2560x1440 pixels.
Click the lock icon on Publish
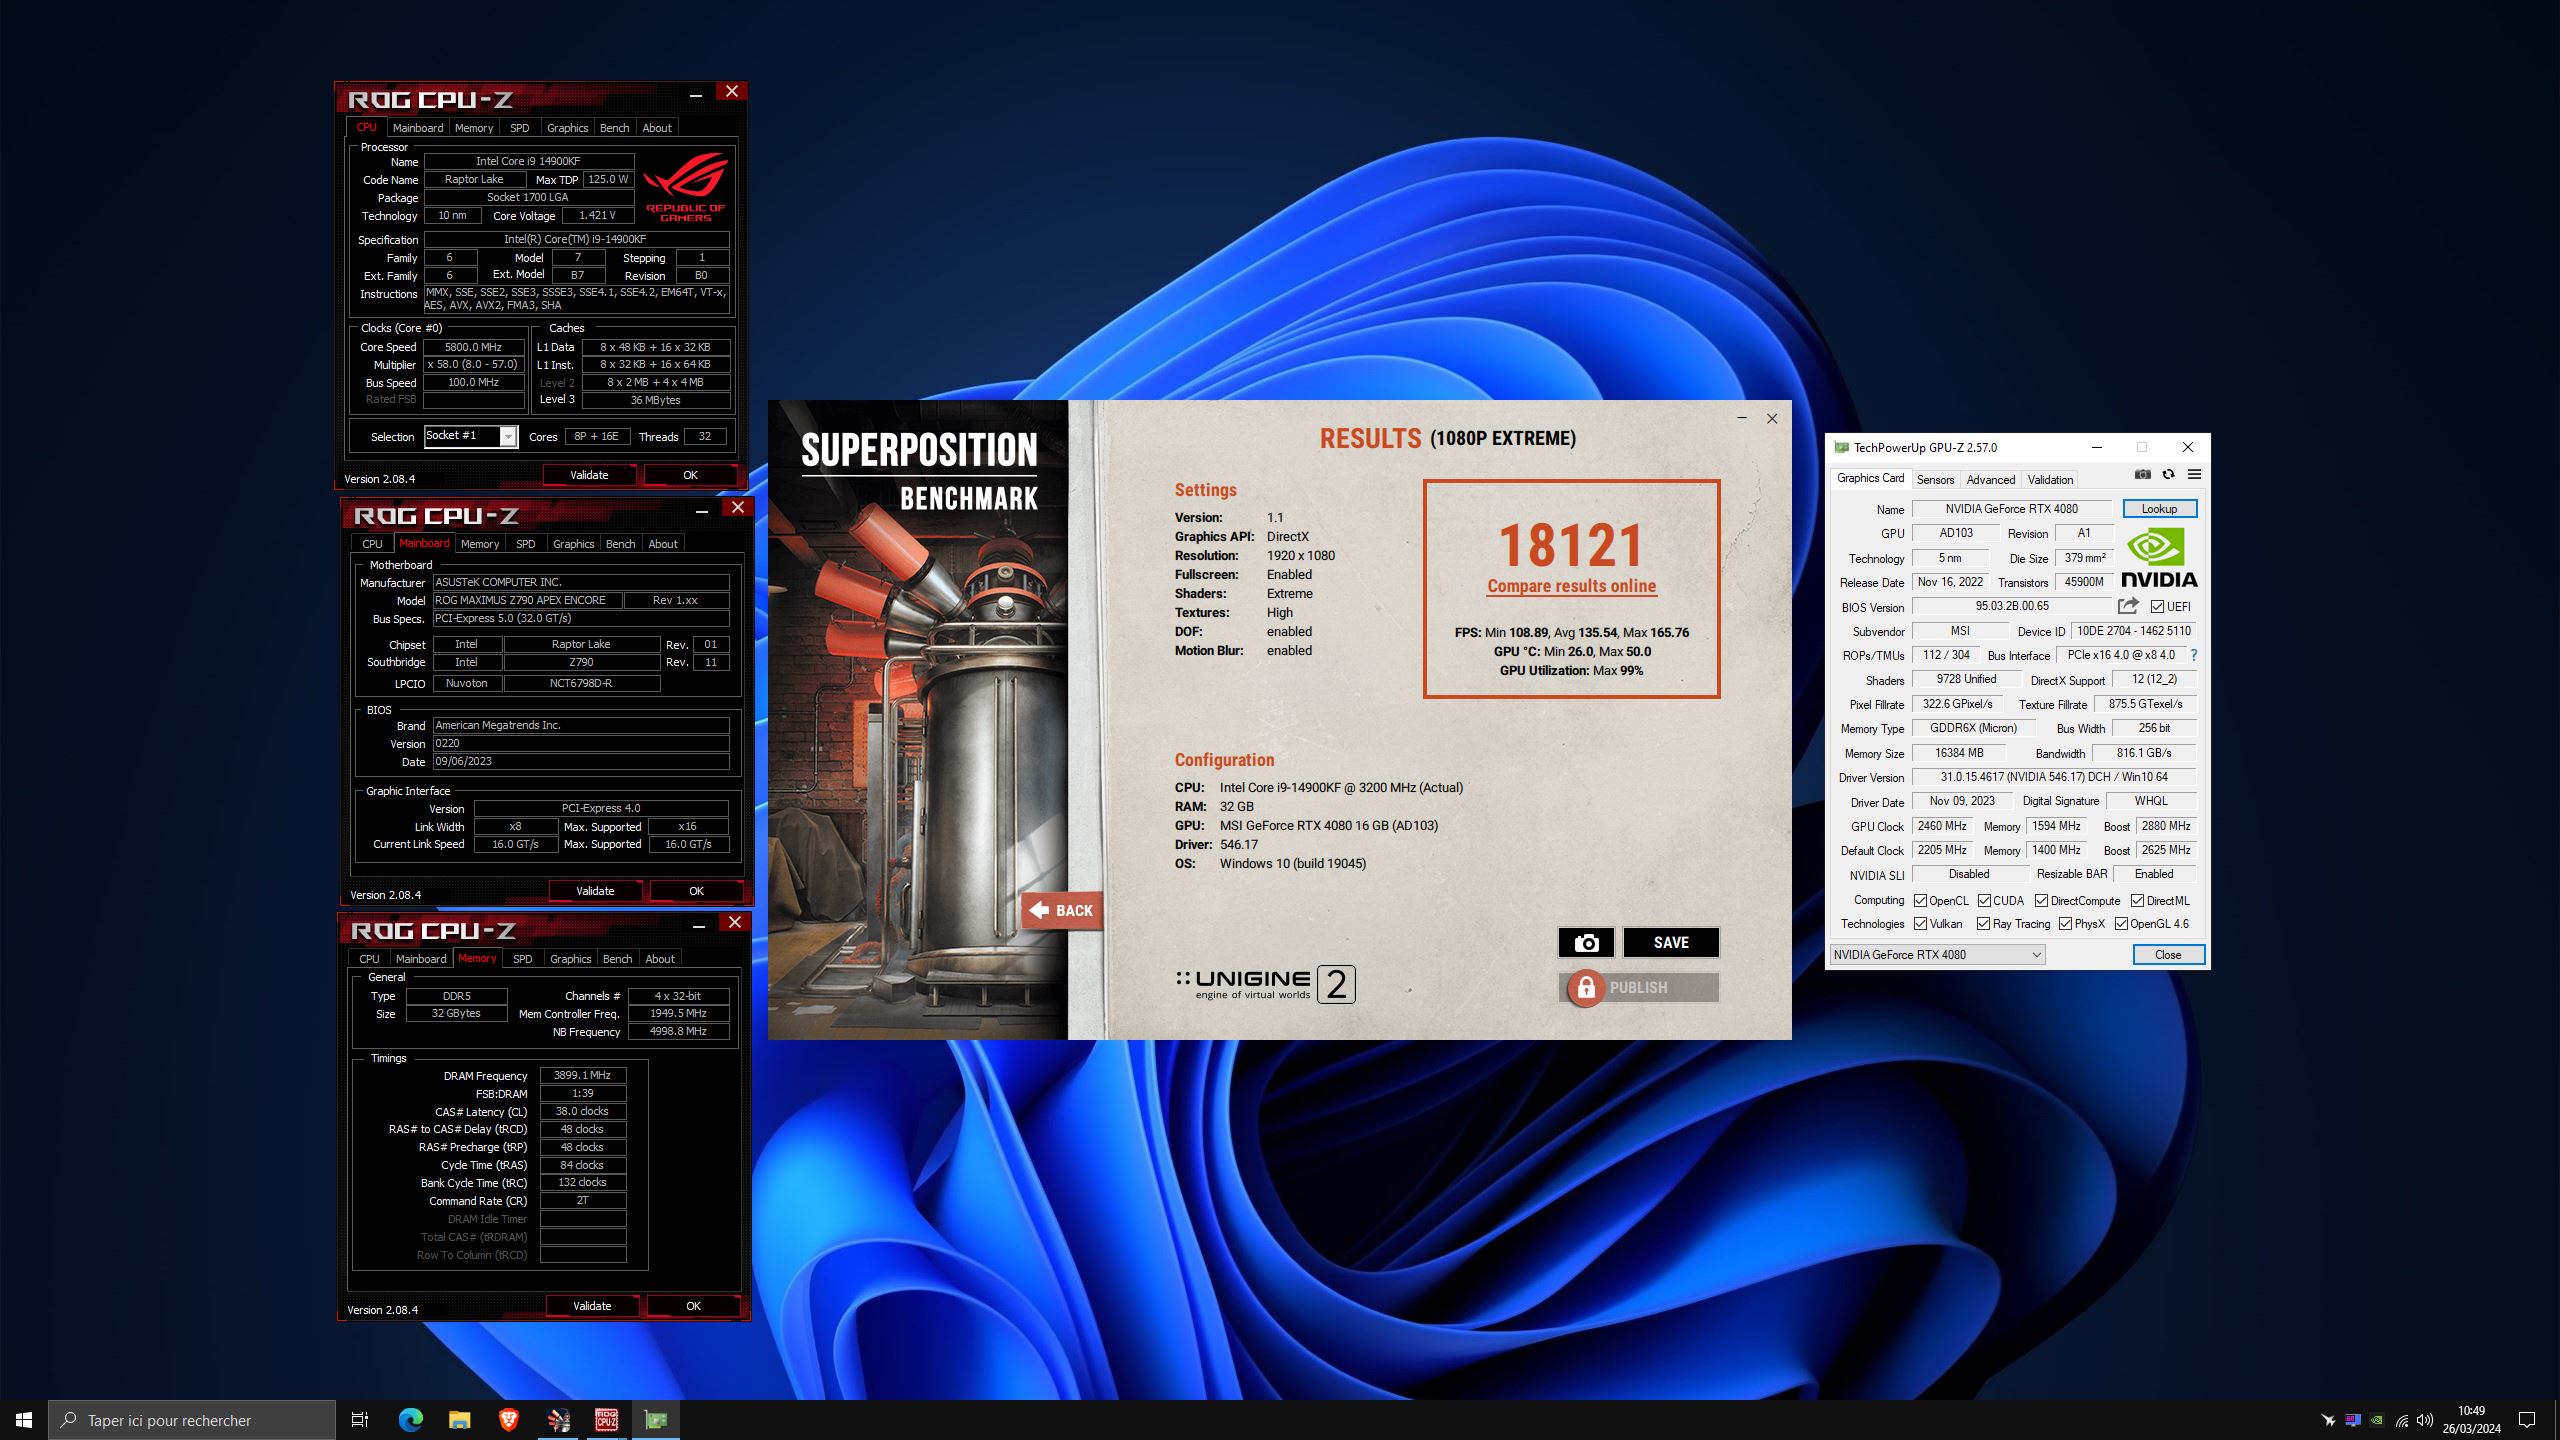(1585, 988)
